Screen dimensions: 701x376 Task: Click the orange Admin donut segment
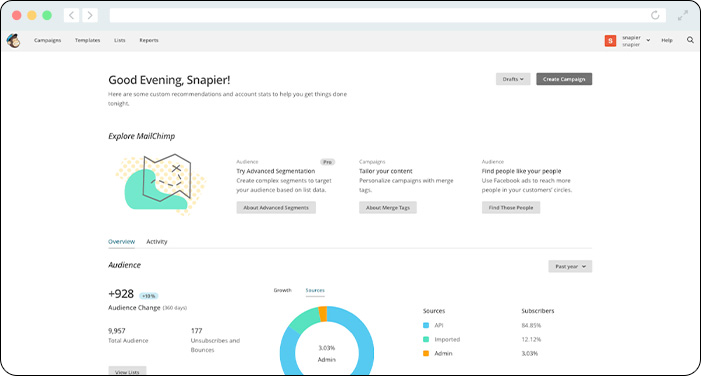click(x=323, y=313)
